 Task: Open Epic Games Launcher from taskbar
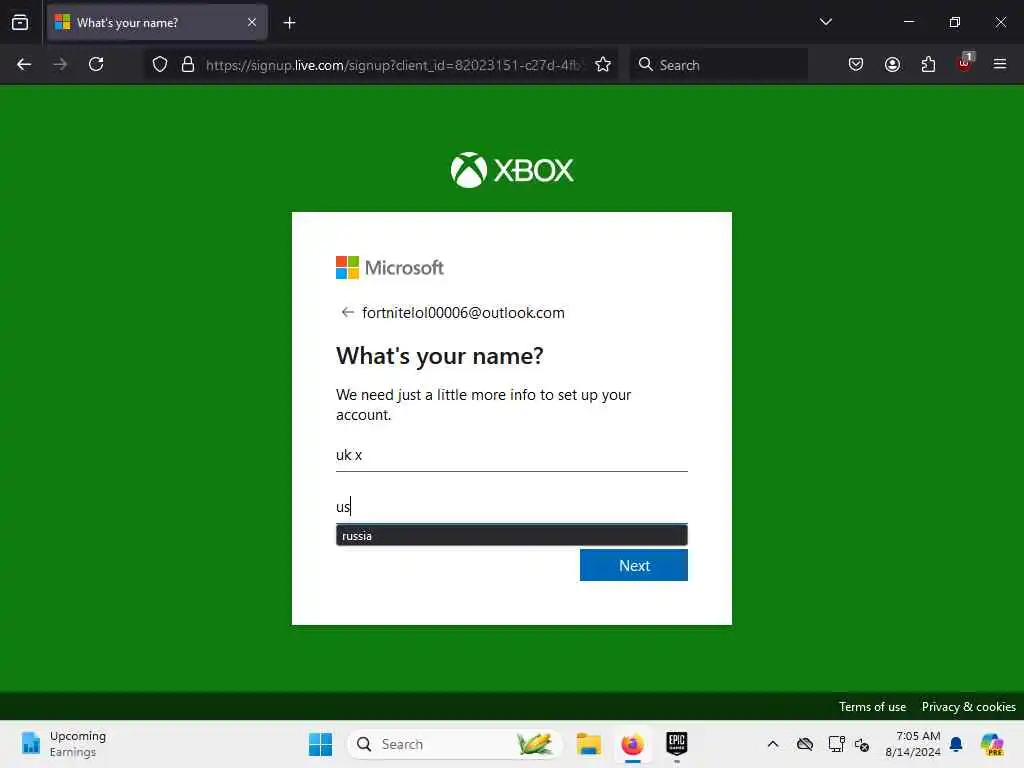677,744
